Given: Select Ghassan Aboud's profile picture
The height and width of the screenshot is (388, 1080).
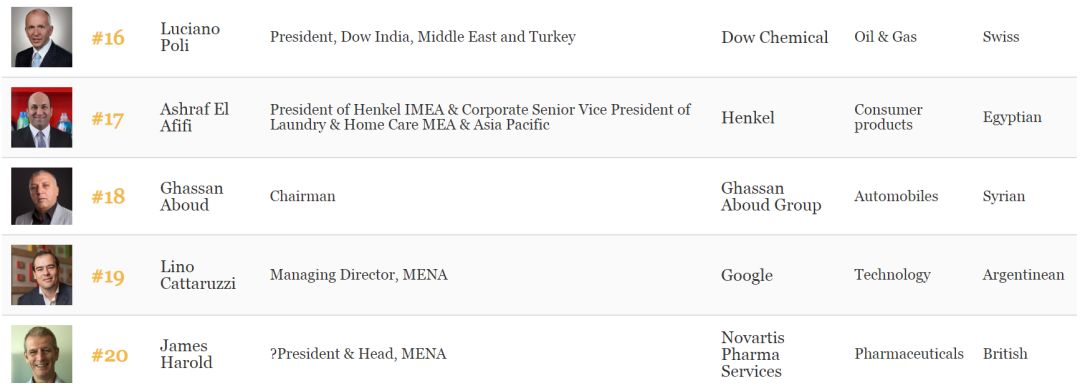Looking at the screenshot, I should [41, 196].
